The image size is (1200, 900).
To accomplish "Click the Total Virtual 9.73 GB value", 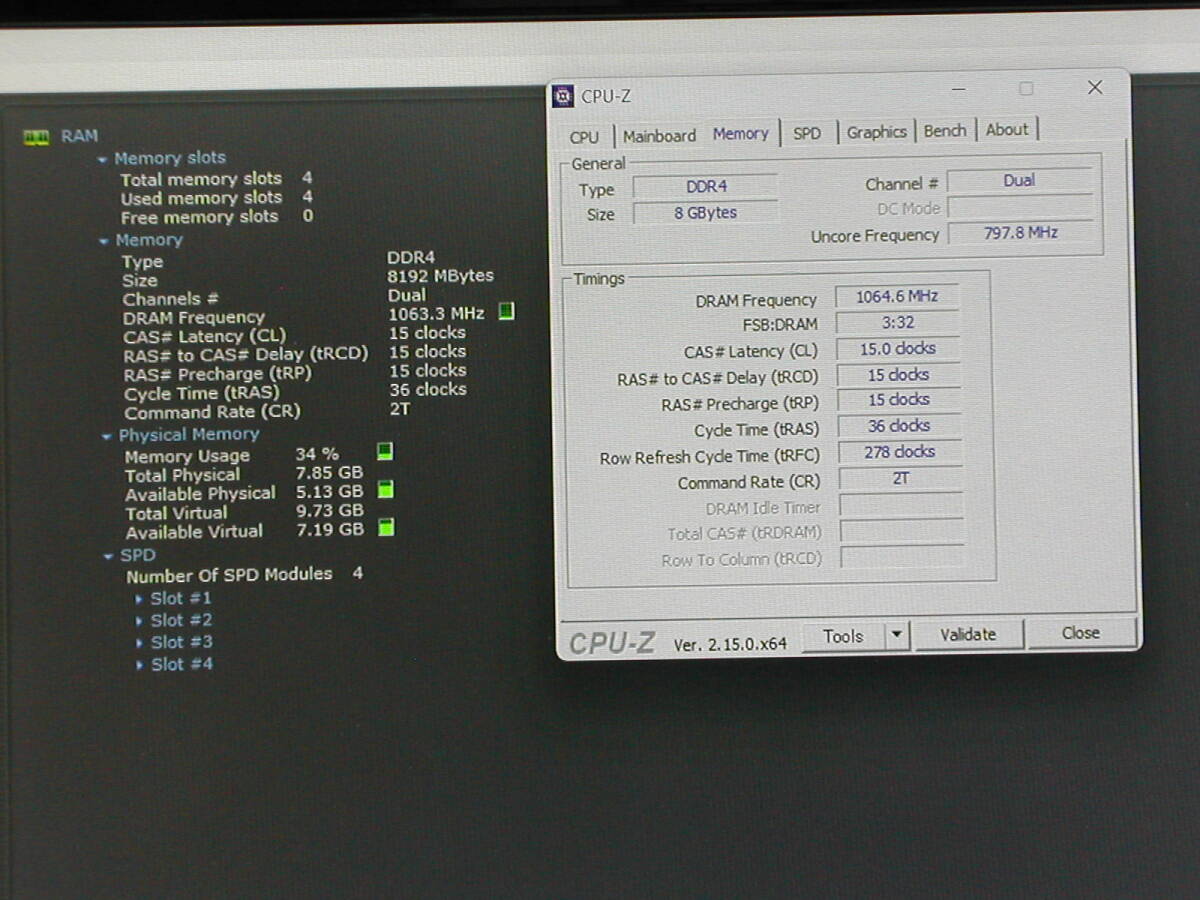I will tap(329, 511).
